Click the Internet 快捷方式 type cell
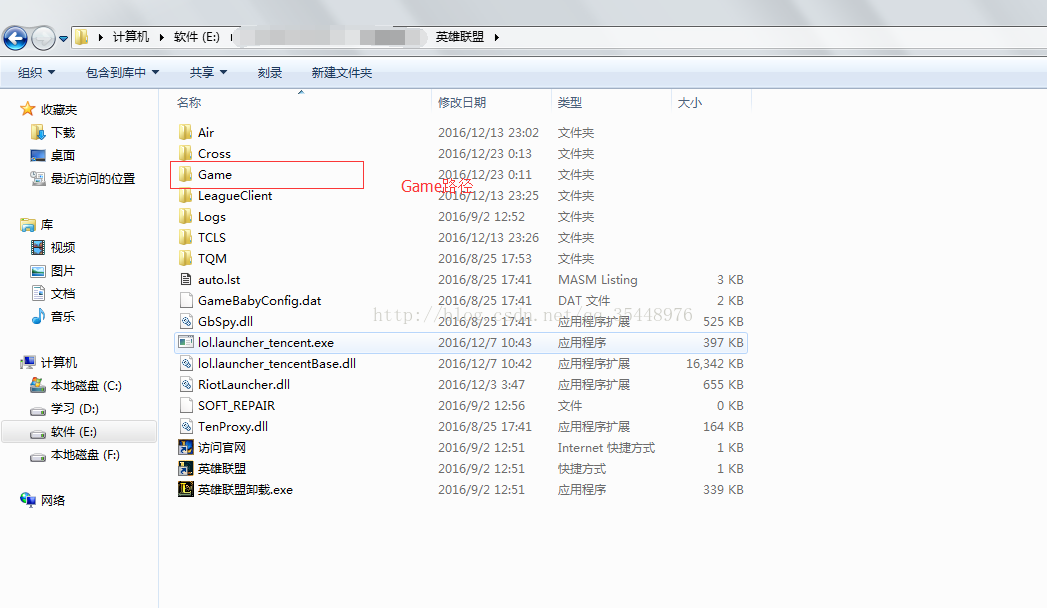 (x=606, y=448)
